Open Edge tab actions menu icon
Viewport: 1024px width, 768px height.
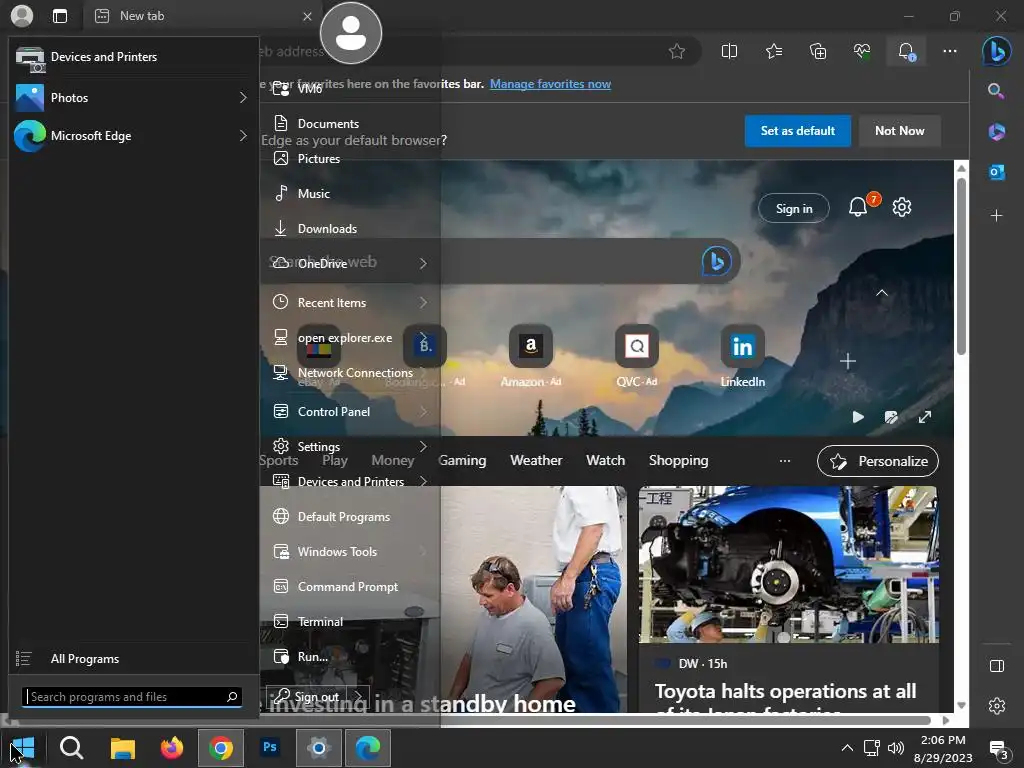[60, 16]
